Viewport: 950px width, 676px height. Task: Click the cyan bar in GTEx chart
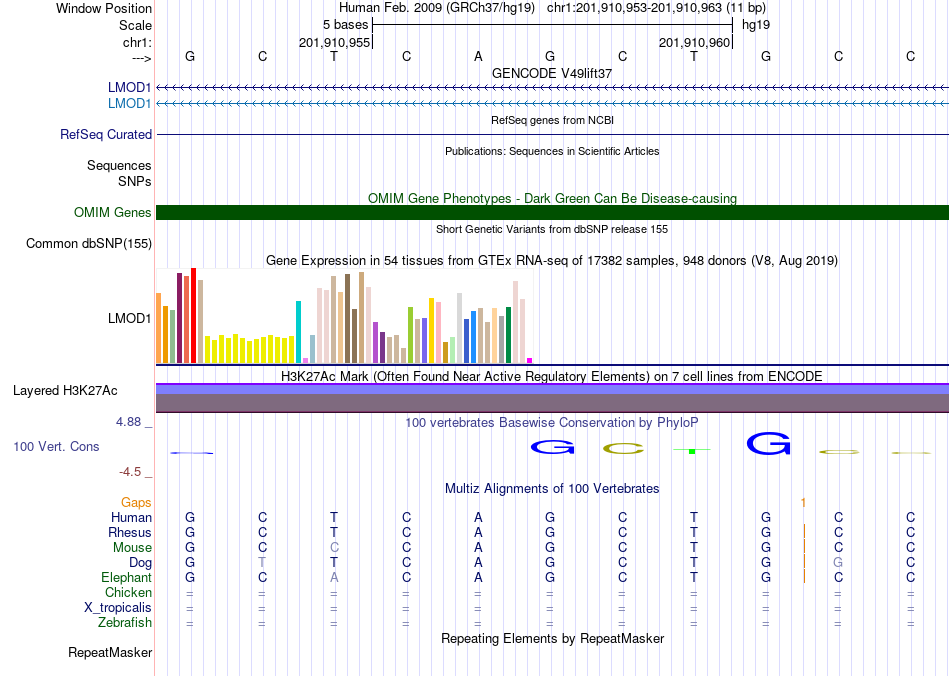pyautogui.click(x=298, y=332)
